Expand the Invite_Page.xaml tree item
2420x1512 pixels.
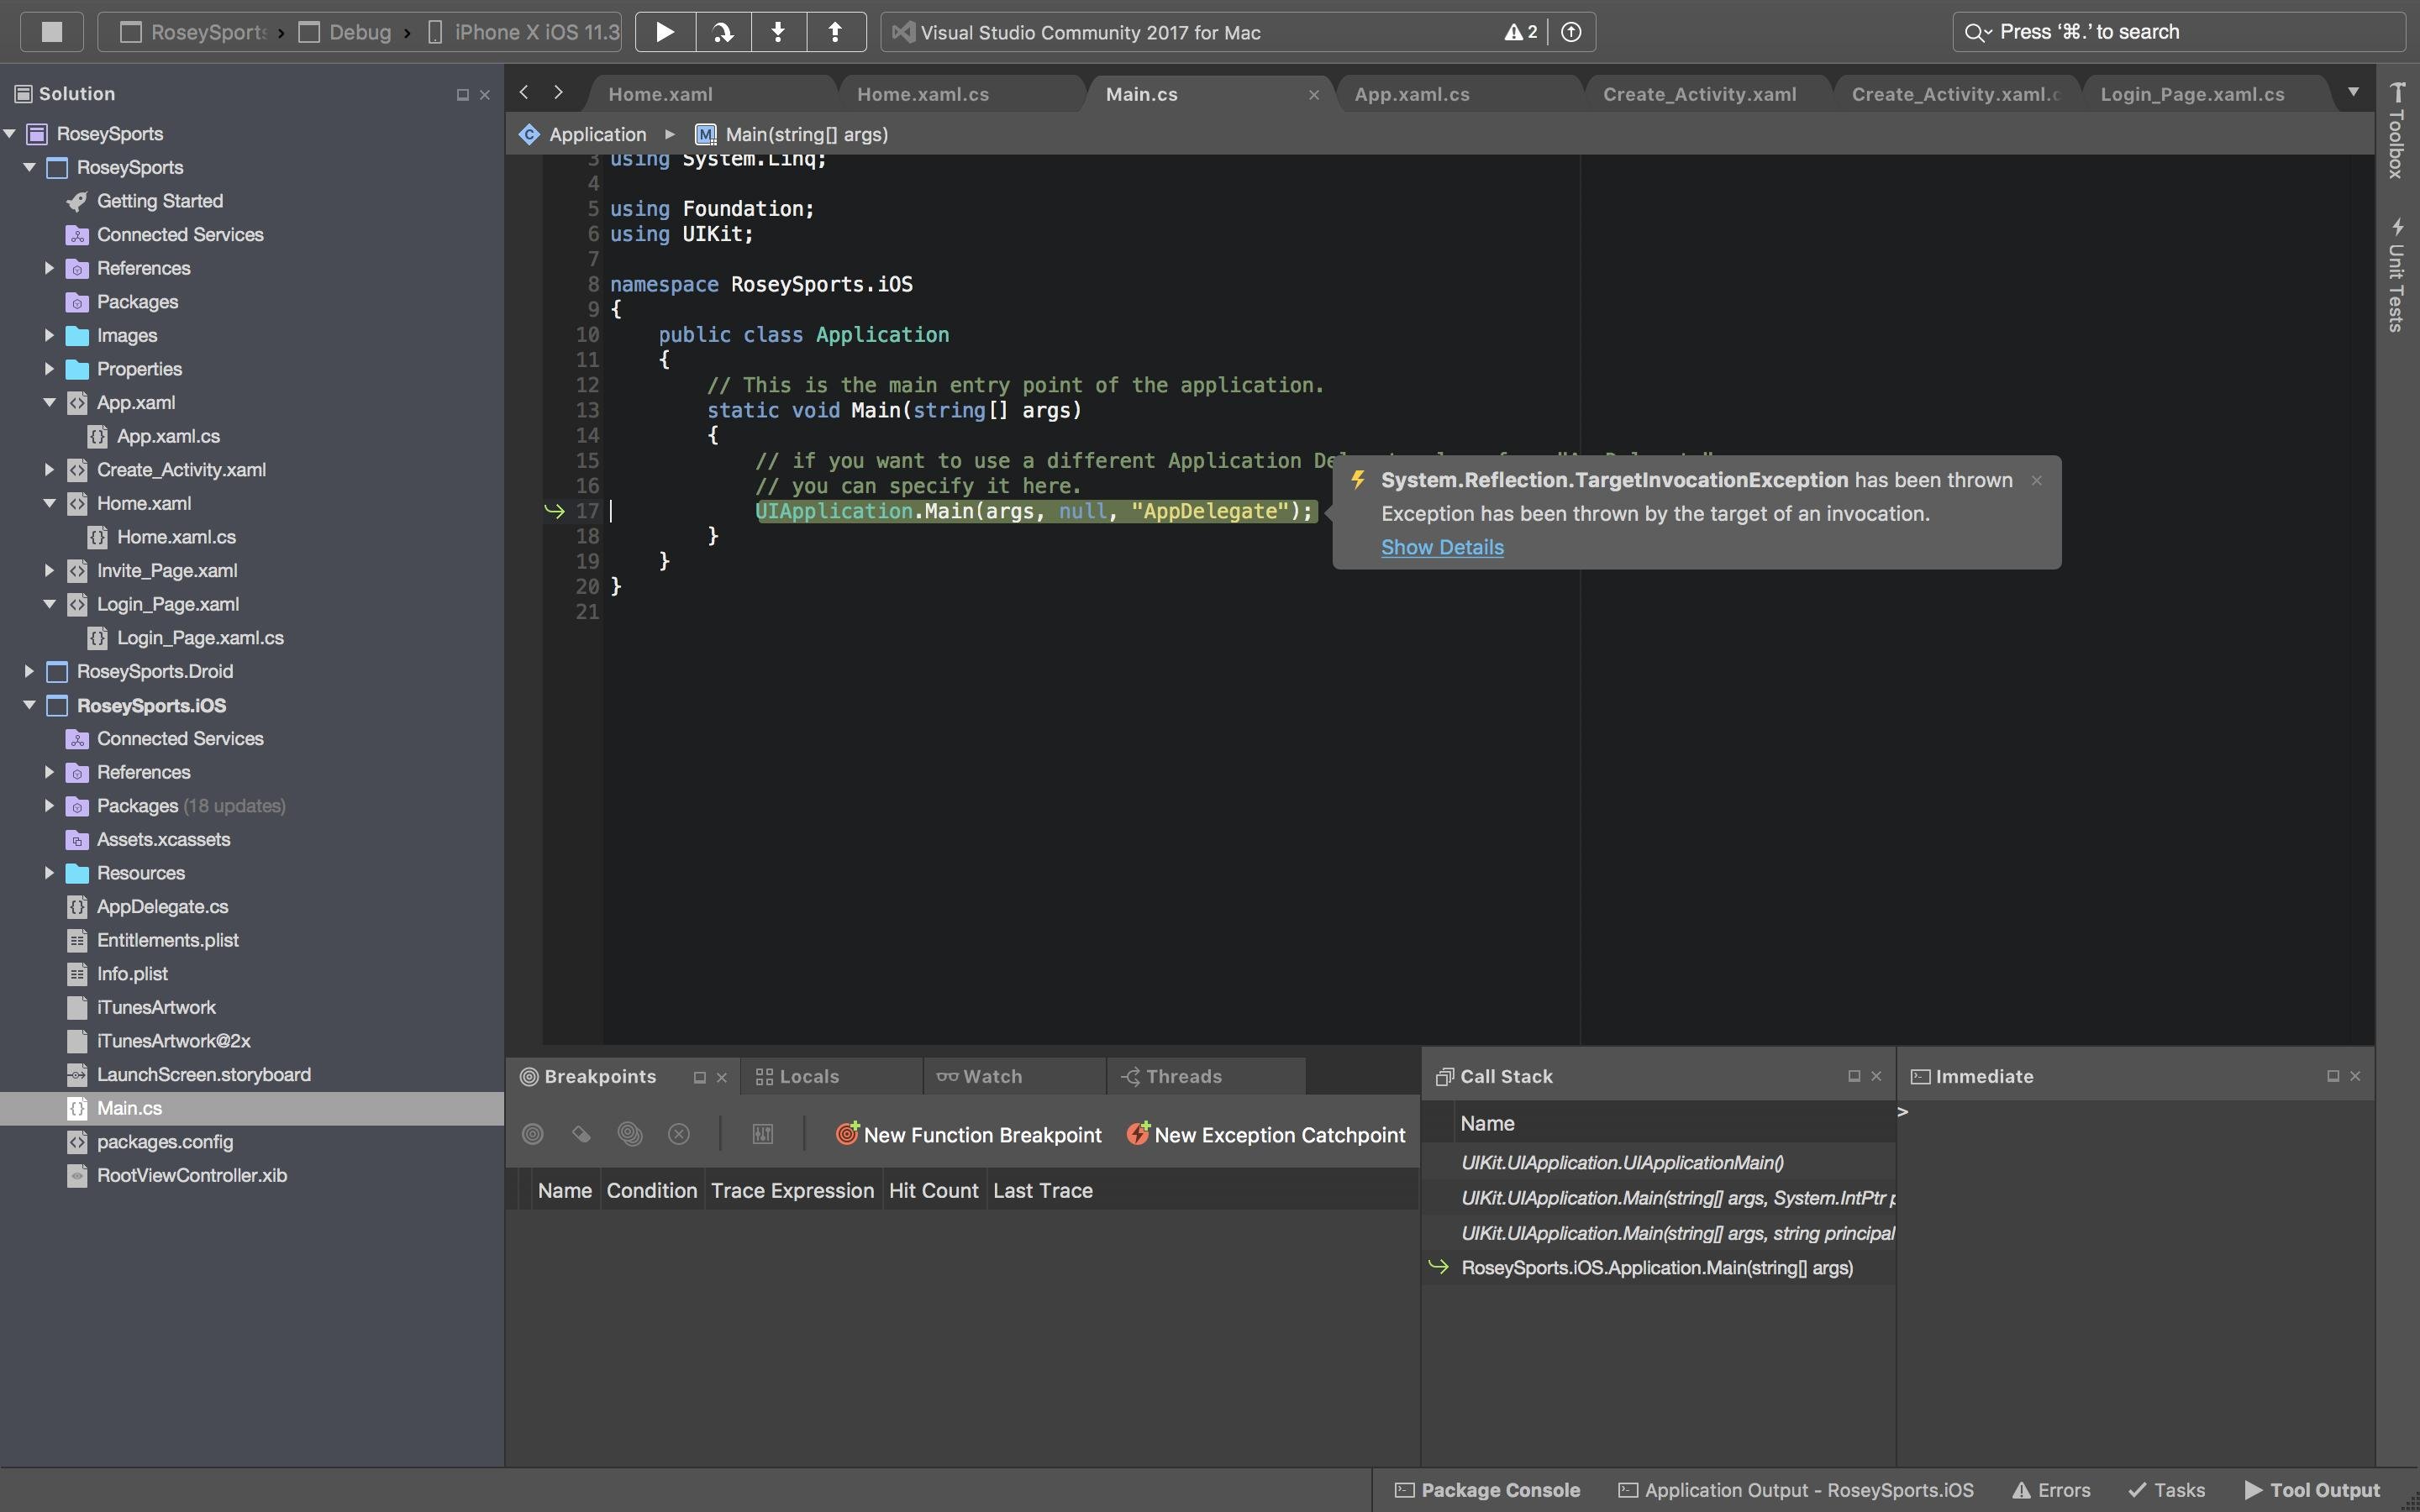[49, 570]
